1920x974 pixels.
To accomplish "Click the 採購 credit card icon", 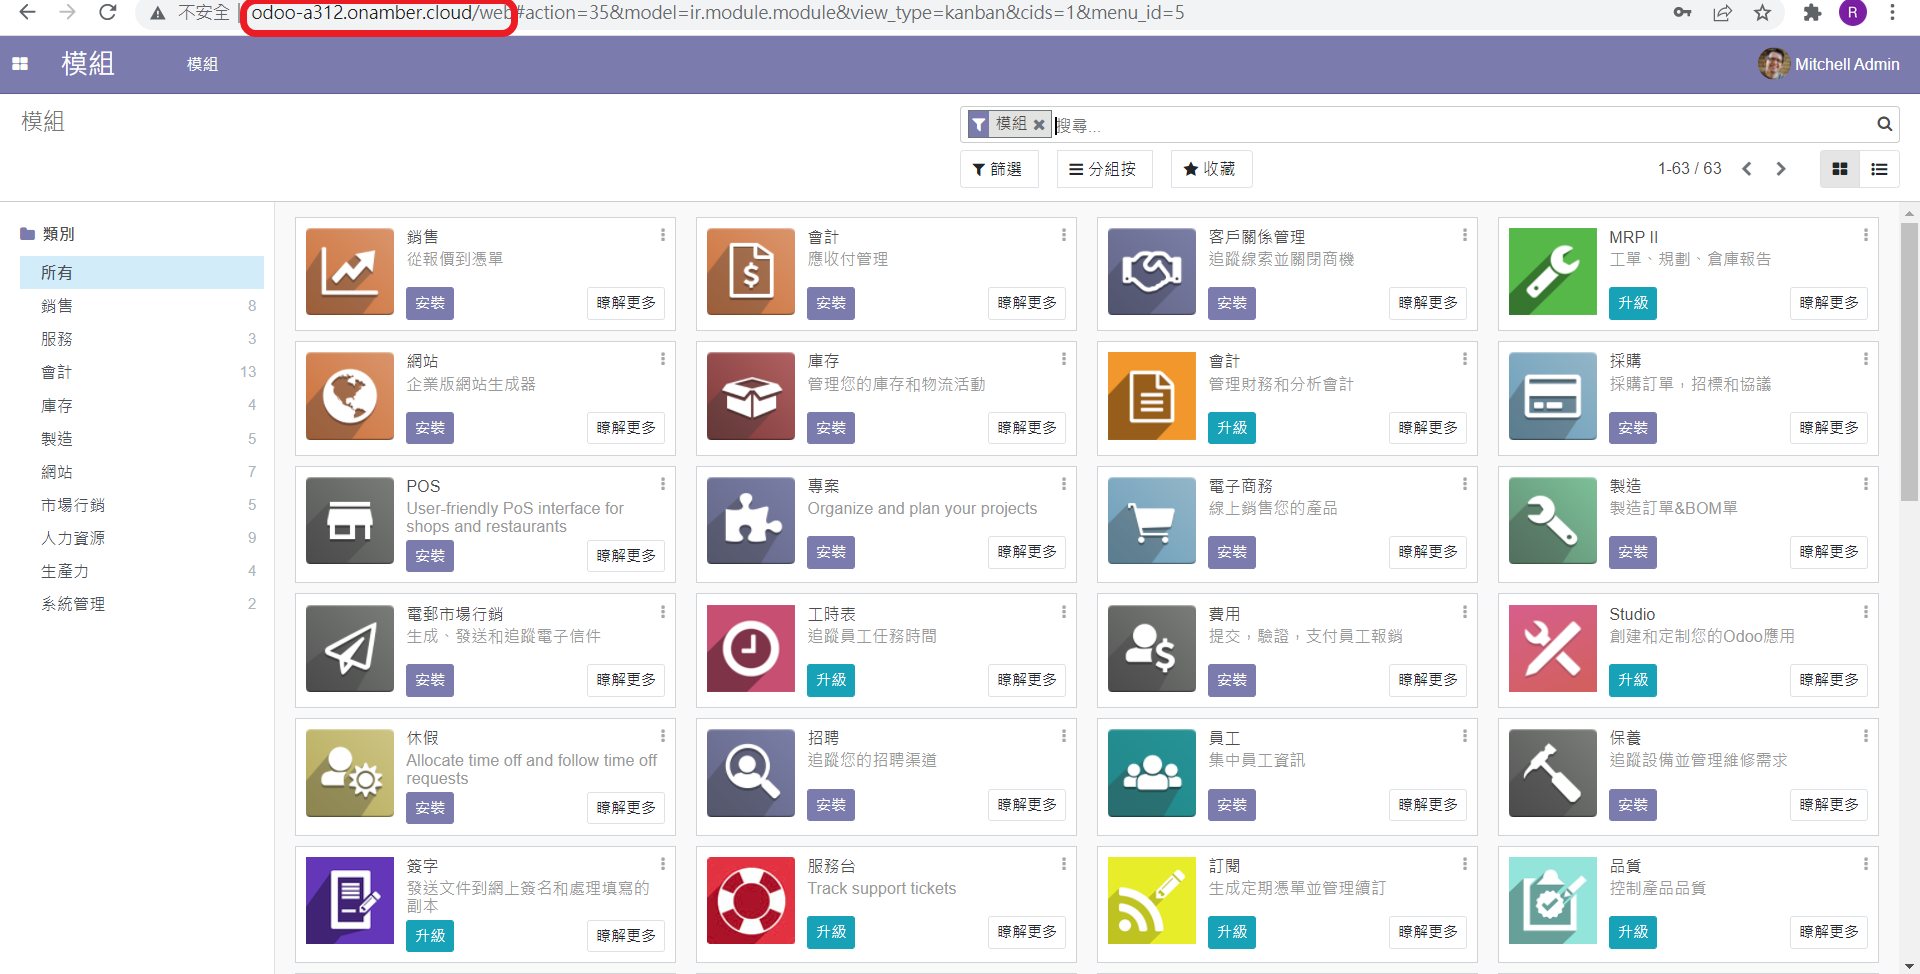I will pos(1552,396).
